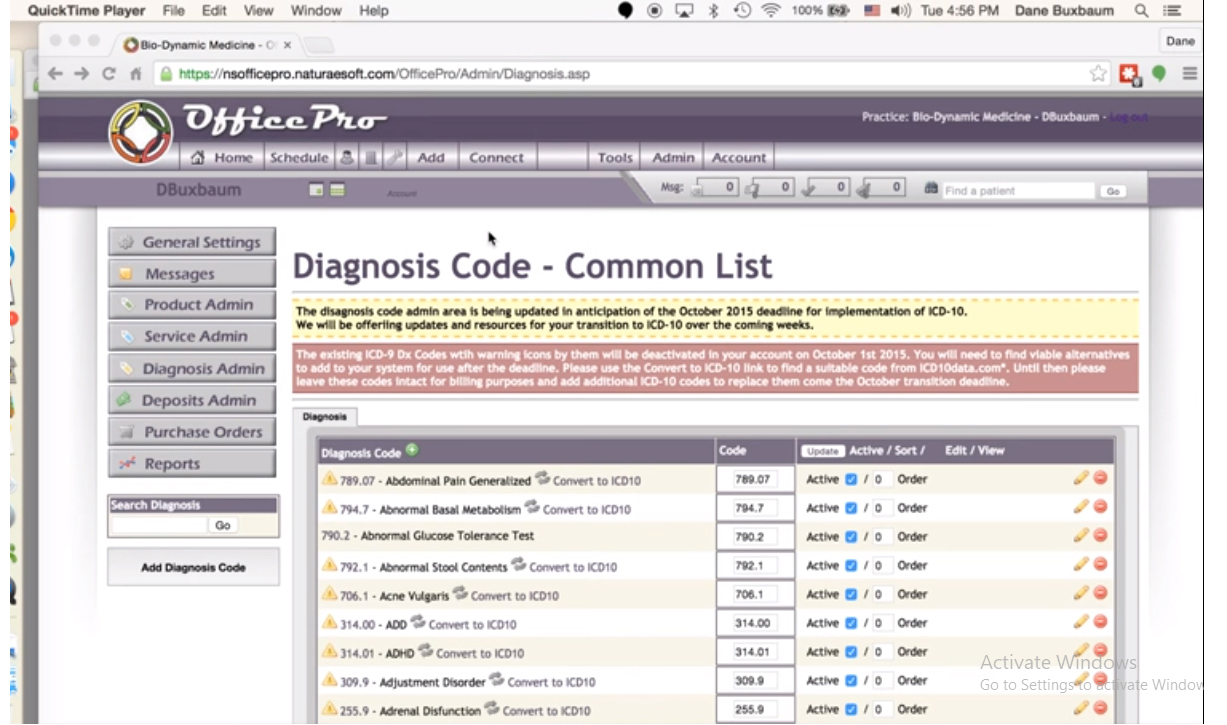1227x725 pixels.
Task: Toggle Active checkbox for Adrenal Disfunction
Action: 852,709
